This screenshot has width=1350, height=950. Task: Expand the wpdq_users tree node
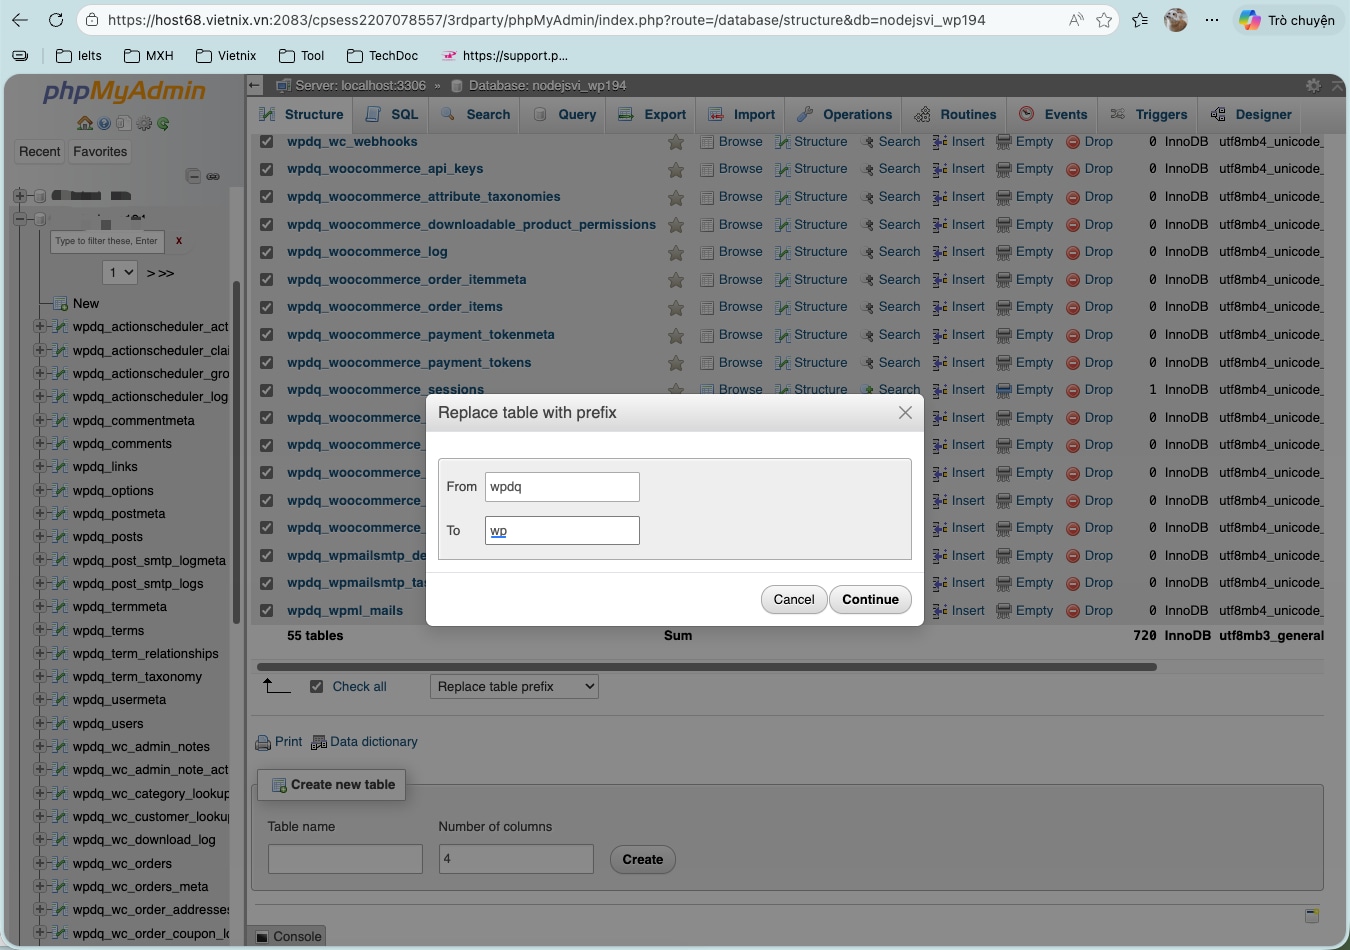click(x=40, y=723)
